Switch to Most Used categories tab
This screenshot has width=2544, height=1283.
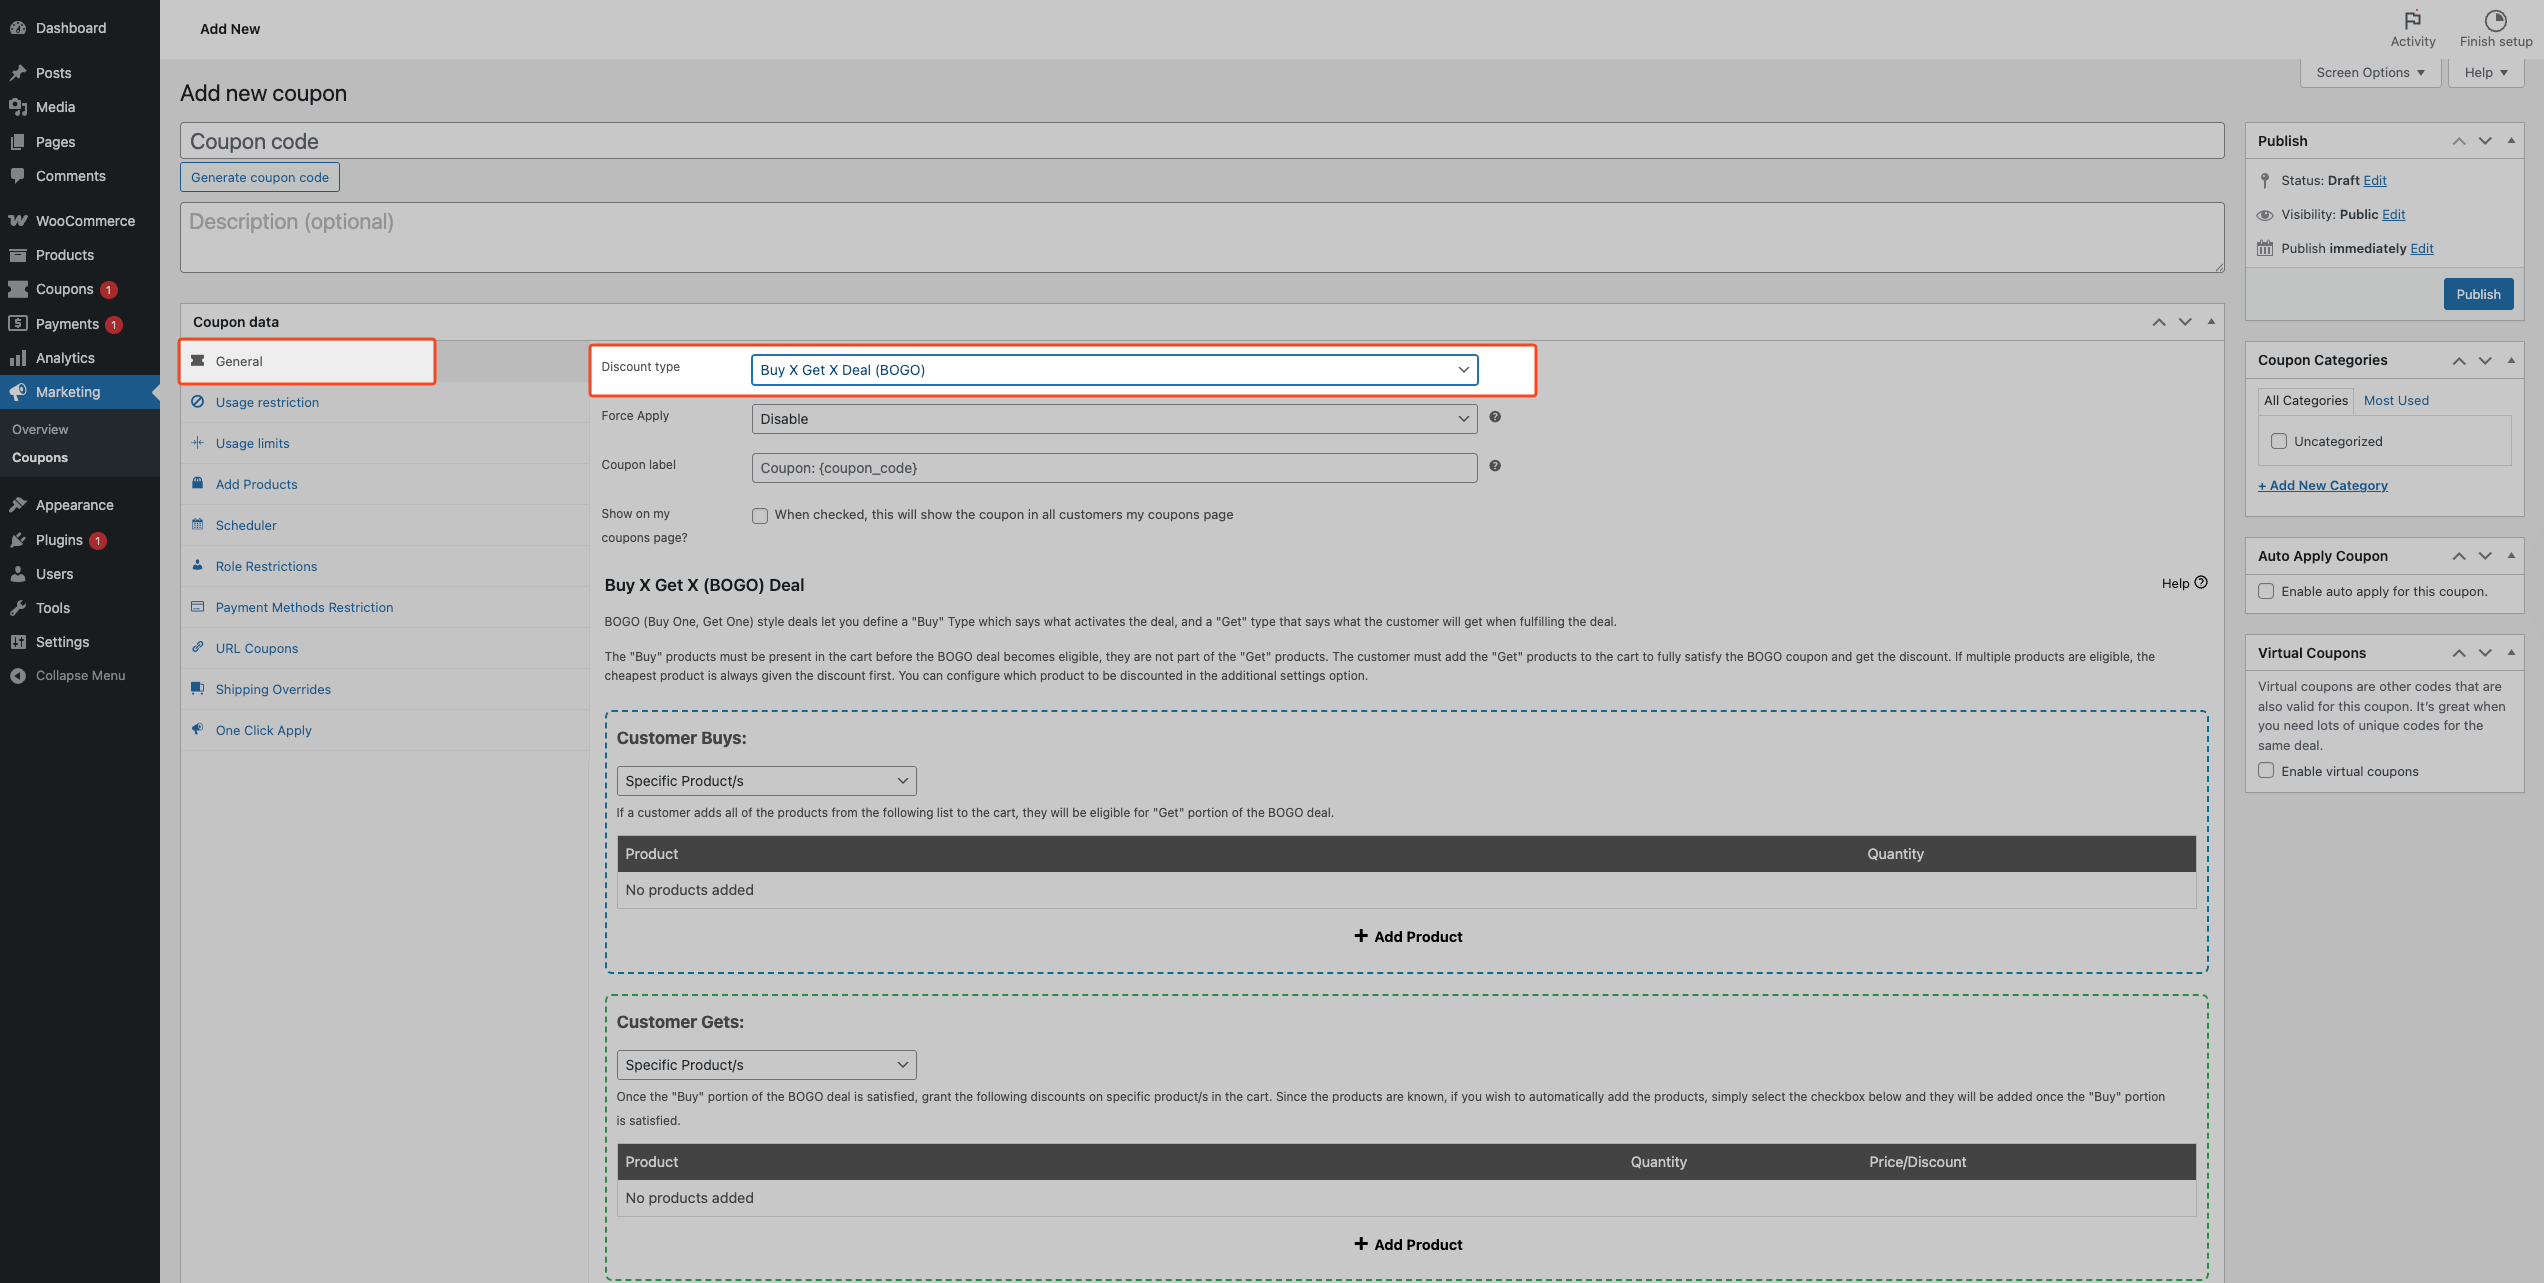(2395, 400)
